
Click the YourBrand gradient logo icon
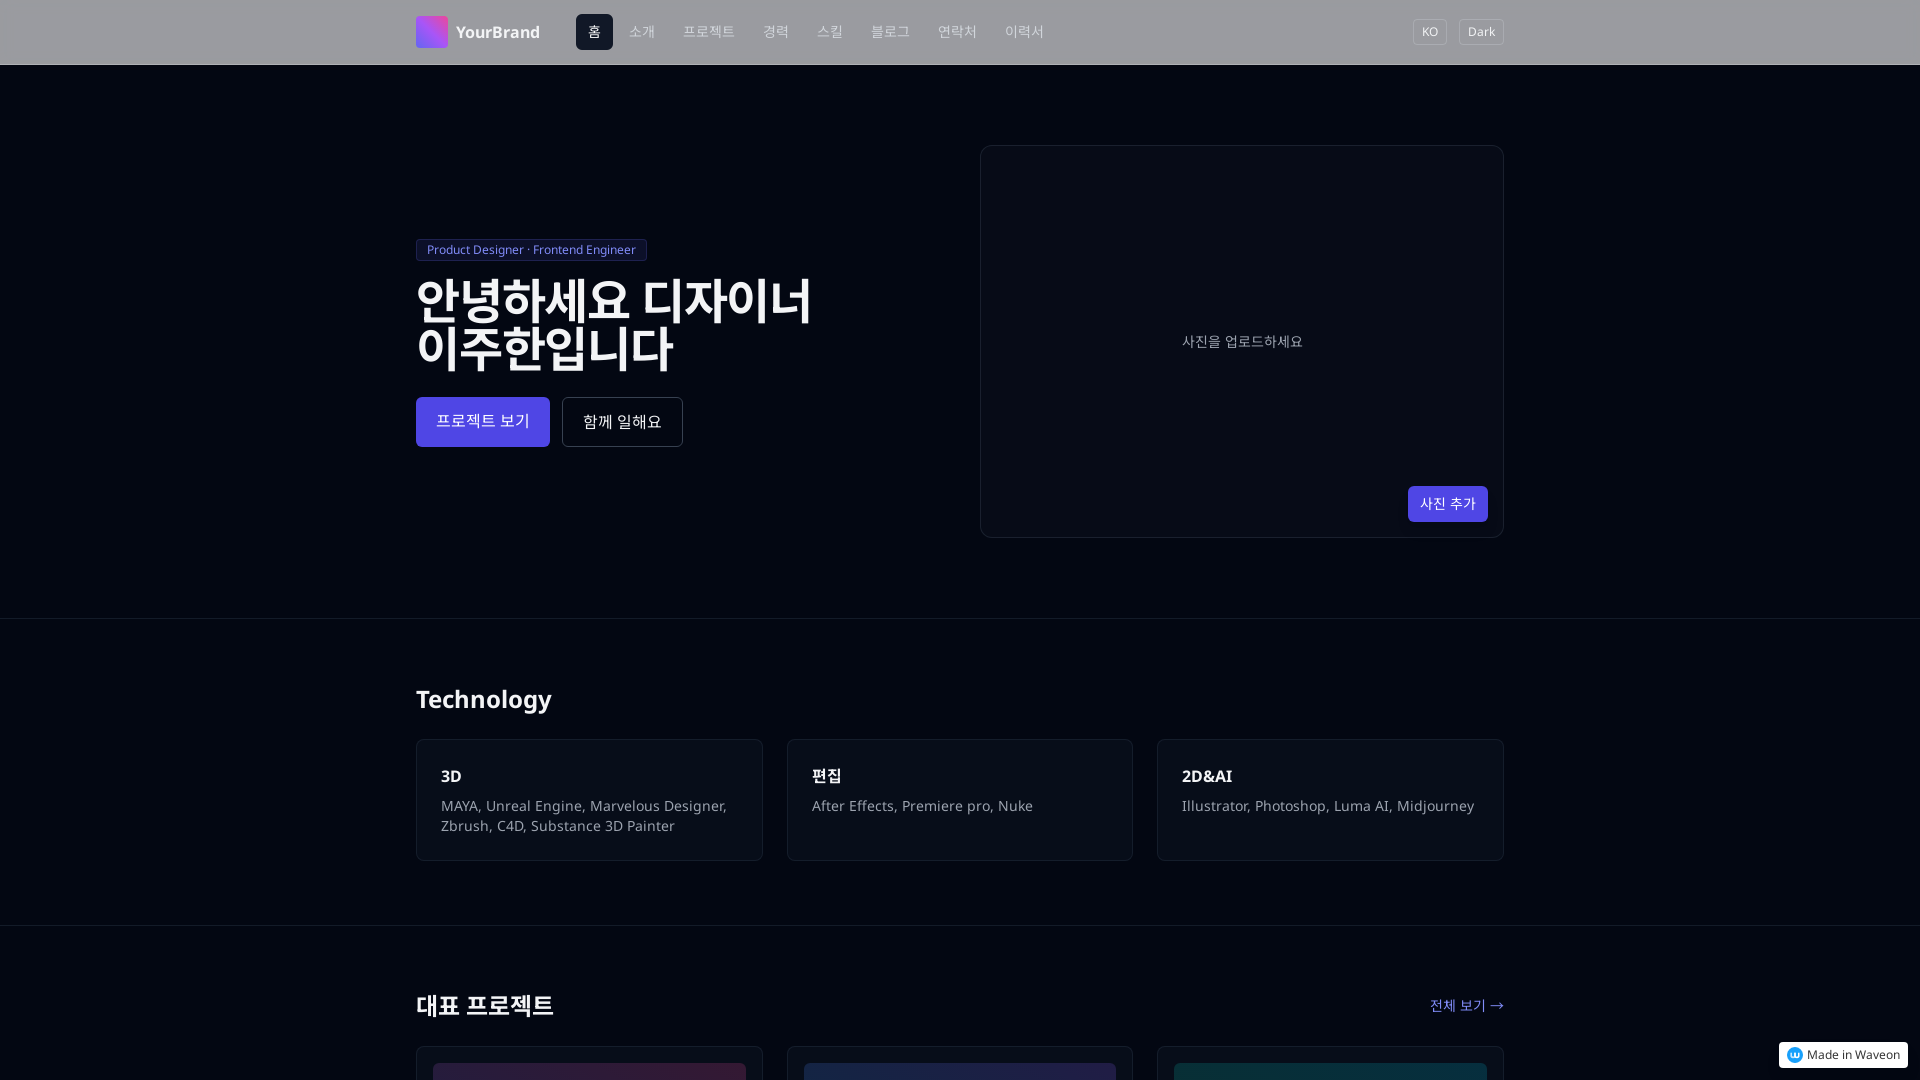431,31
